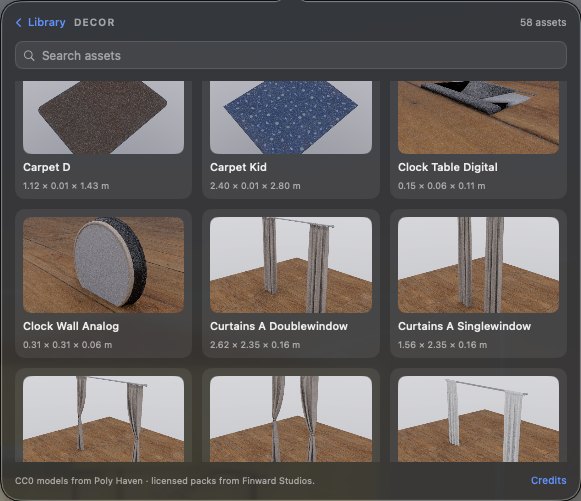Click the 'Curtains A Singlewindow' asset name
The height and width of the screenshot is (501, 581).
pos(464,326)
